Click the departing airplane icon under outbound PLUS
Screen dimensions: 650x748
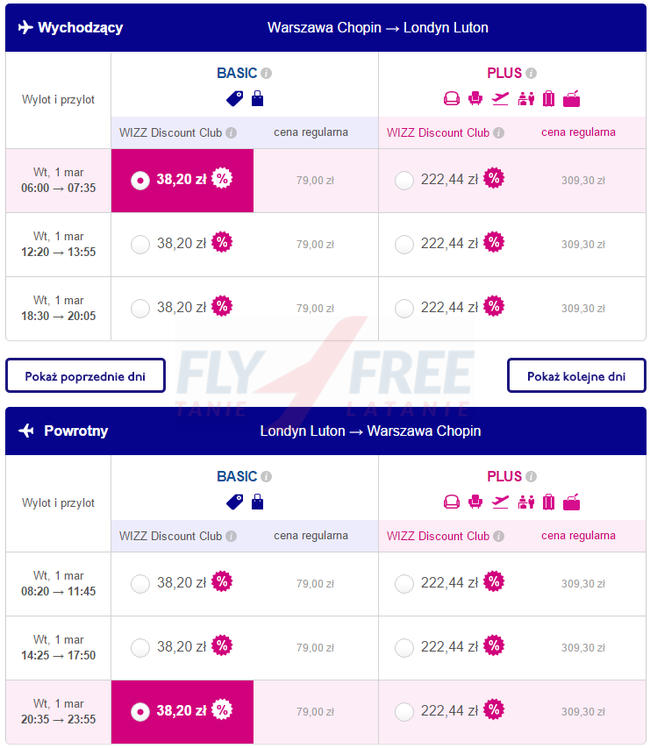(x=501, y=98)
